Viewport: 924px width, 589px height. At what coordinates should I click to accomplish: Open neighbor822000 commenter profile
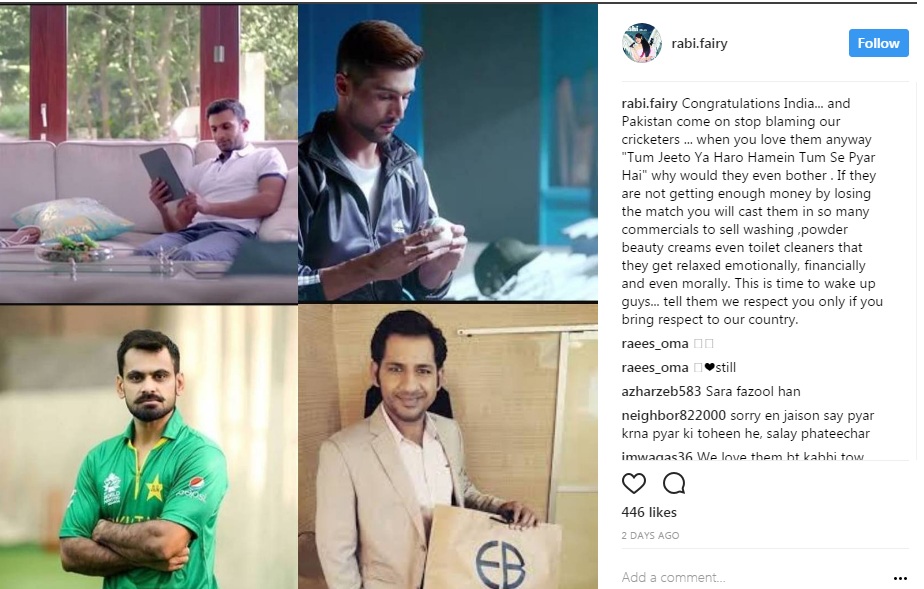click(x=674, y=415)
